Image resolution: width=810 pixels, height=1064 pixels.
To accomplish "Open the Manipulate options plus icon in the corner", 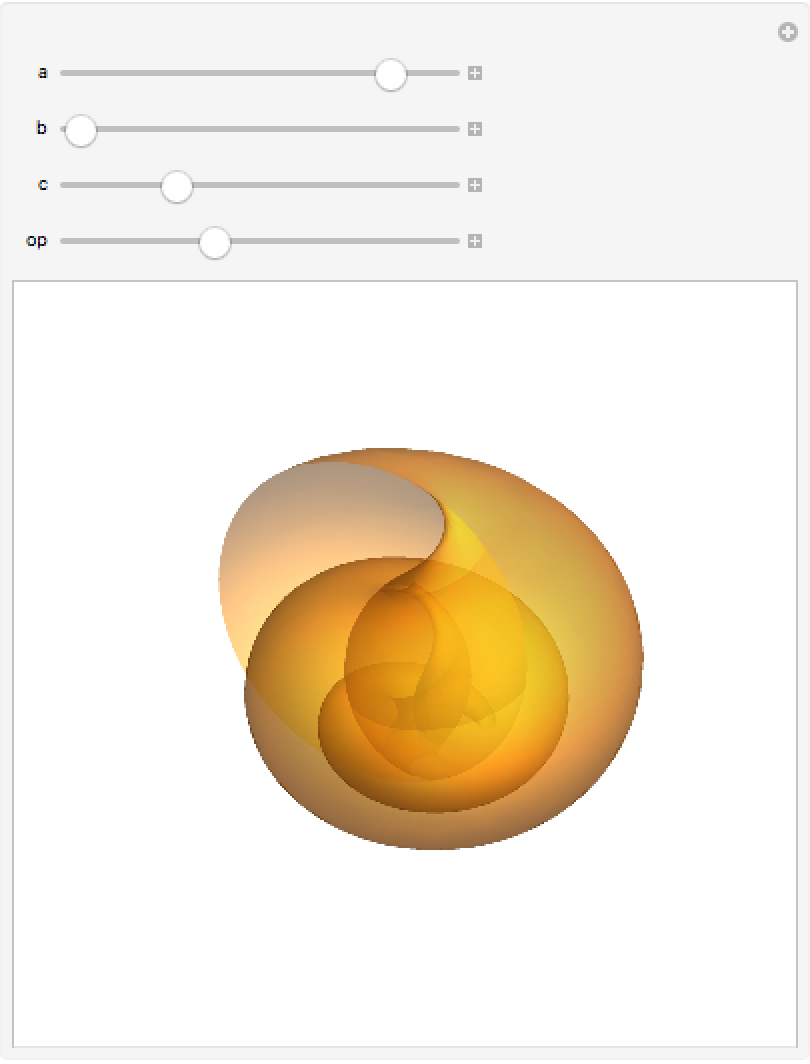I will pyautogui.click(x=788, y=32).
